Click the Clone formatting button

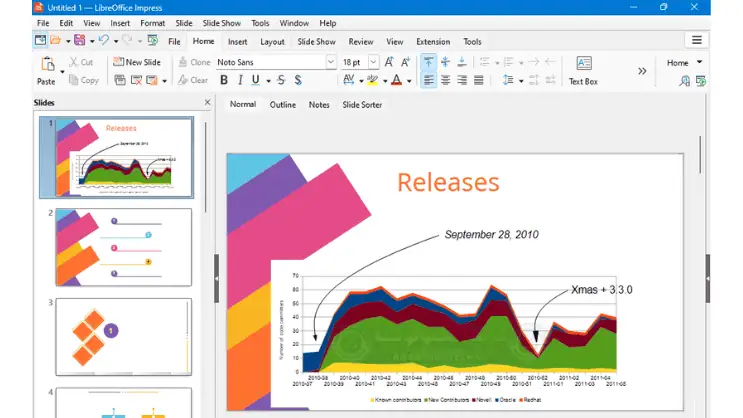click(194, 62)
